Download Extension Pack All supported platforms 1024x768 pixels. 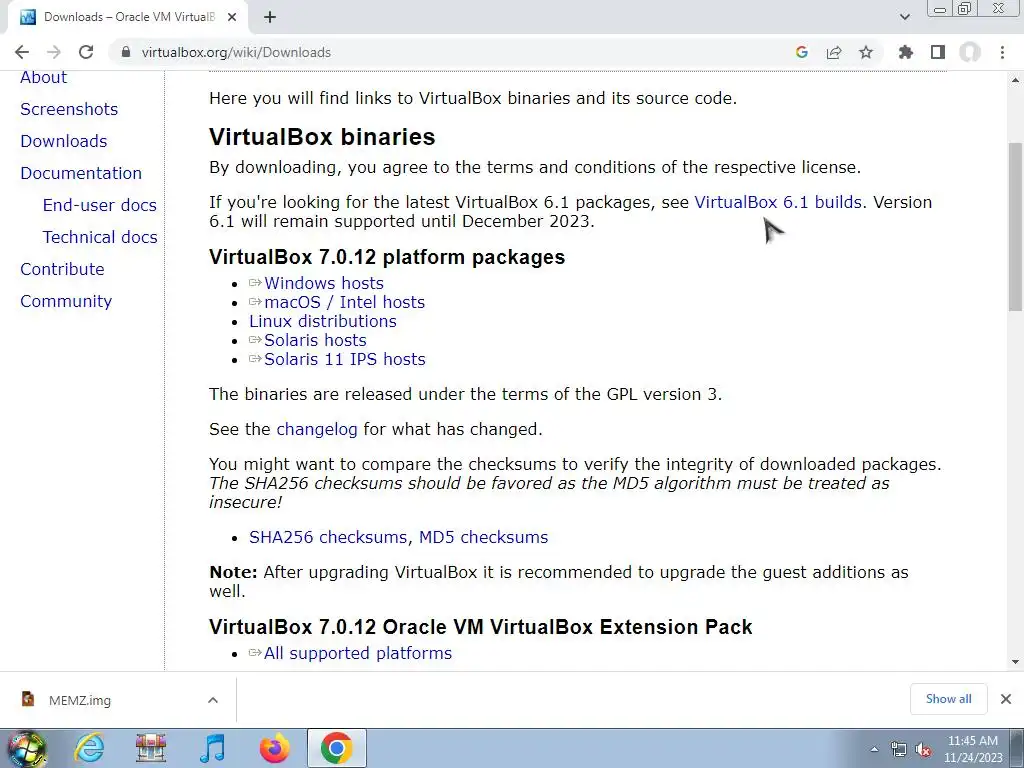pos(358,654)
